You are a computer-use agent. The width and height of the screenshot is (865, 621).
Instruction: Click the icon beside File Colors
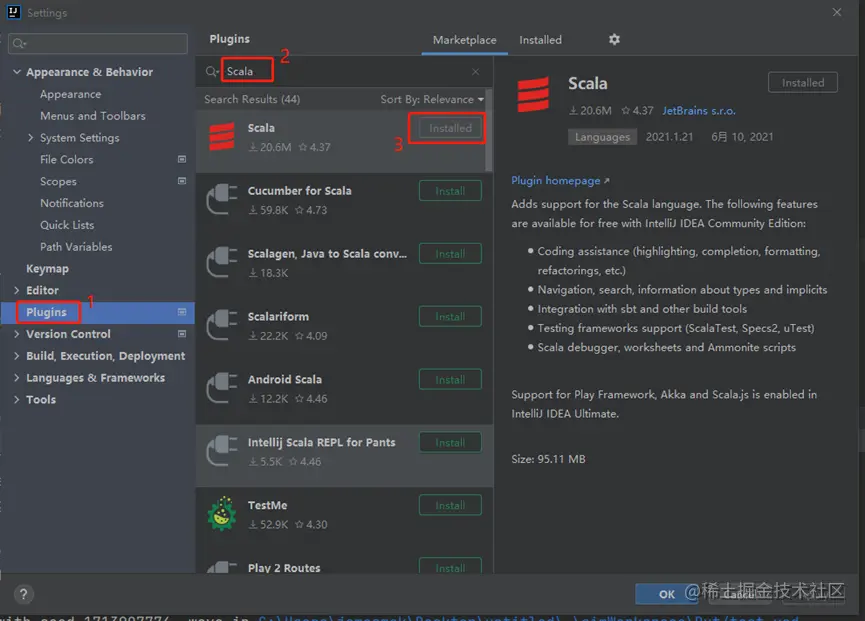182,160
